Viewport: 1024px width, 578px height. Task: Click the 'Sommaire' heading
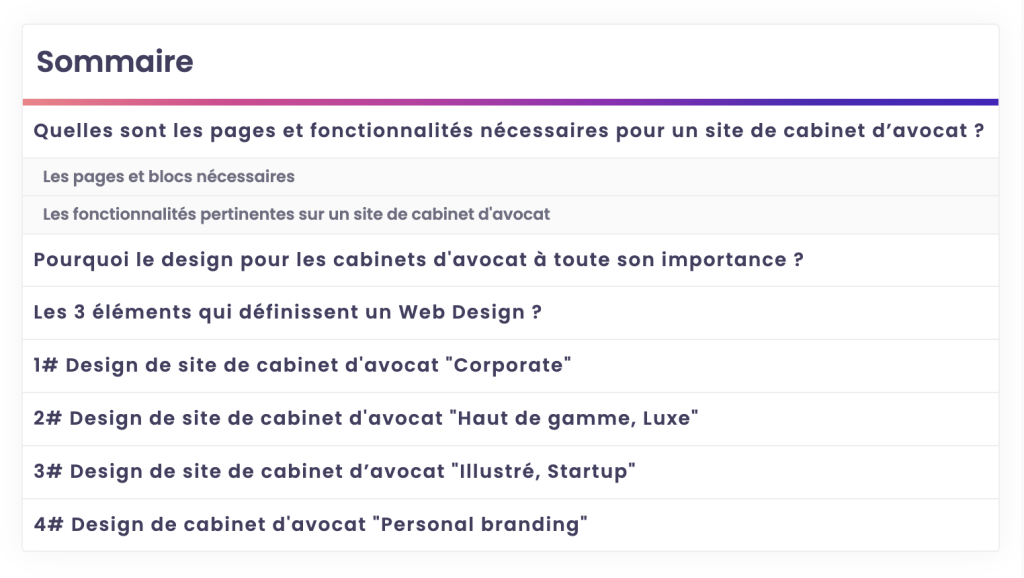pyautogui.click(x=115, y=62)
